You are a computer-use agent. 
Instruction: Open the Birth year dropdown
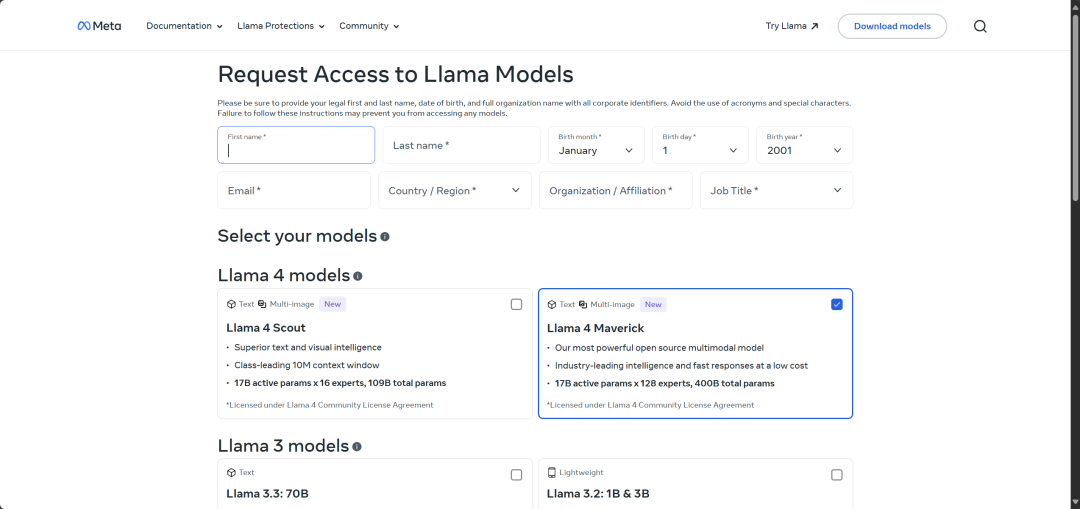click(804, 145)
